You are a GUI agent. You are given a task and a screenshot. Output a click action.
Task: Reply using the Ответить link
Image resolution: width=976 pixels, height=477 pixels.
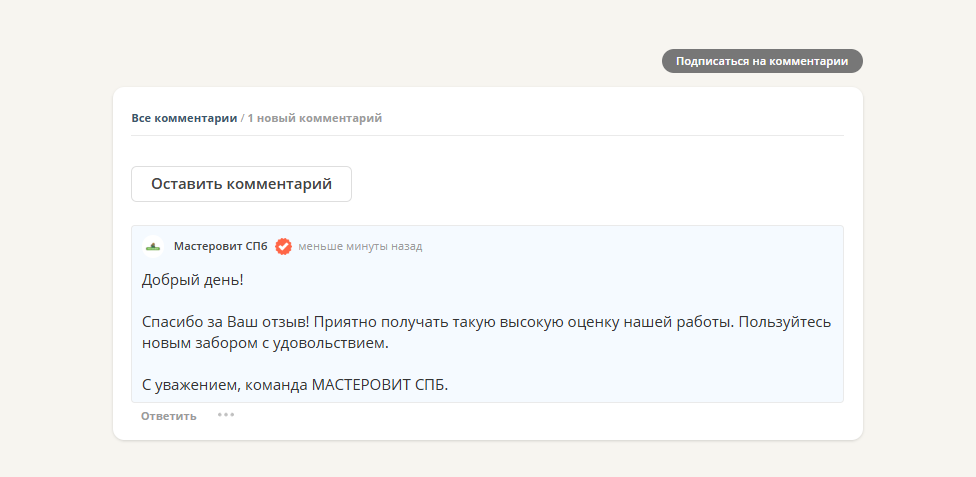(168, 416)
